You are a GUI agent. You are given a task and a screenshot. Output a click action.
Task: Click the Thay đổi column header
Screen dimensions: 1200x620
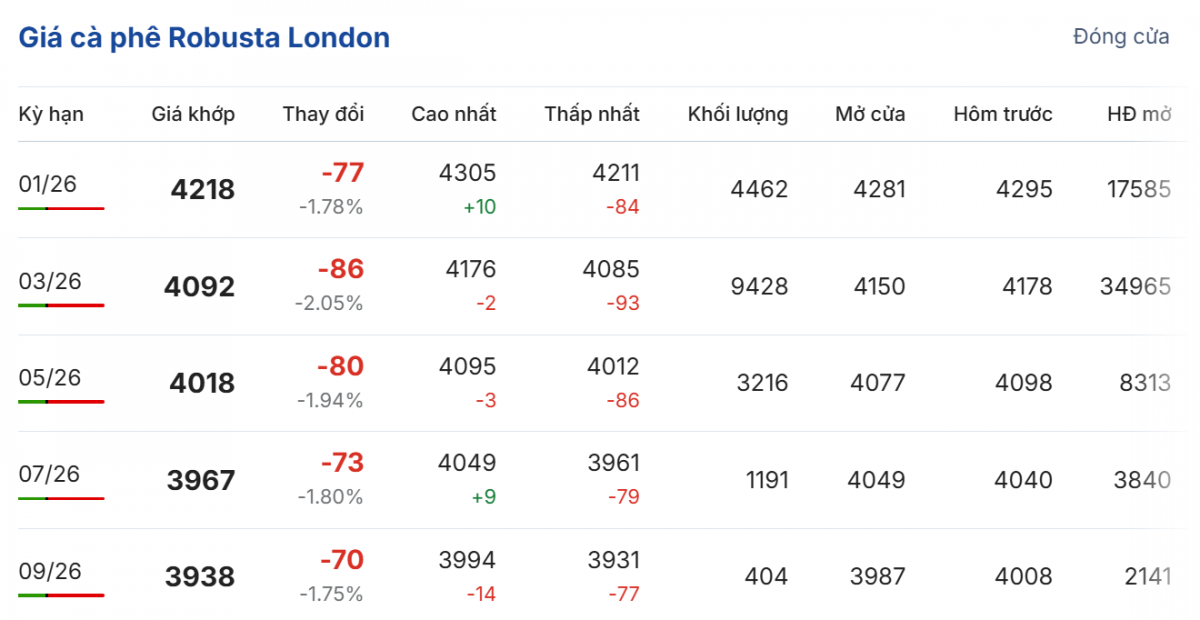(323, 114)
